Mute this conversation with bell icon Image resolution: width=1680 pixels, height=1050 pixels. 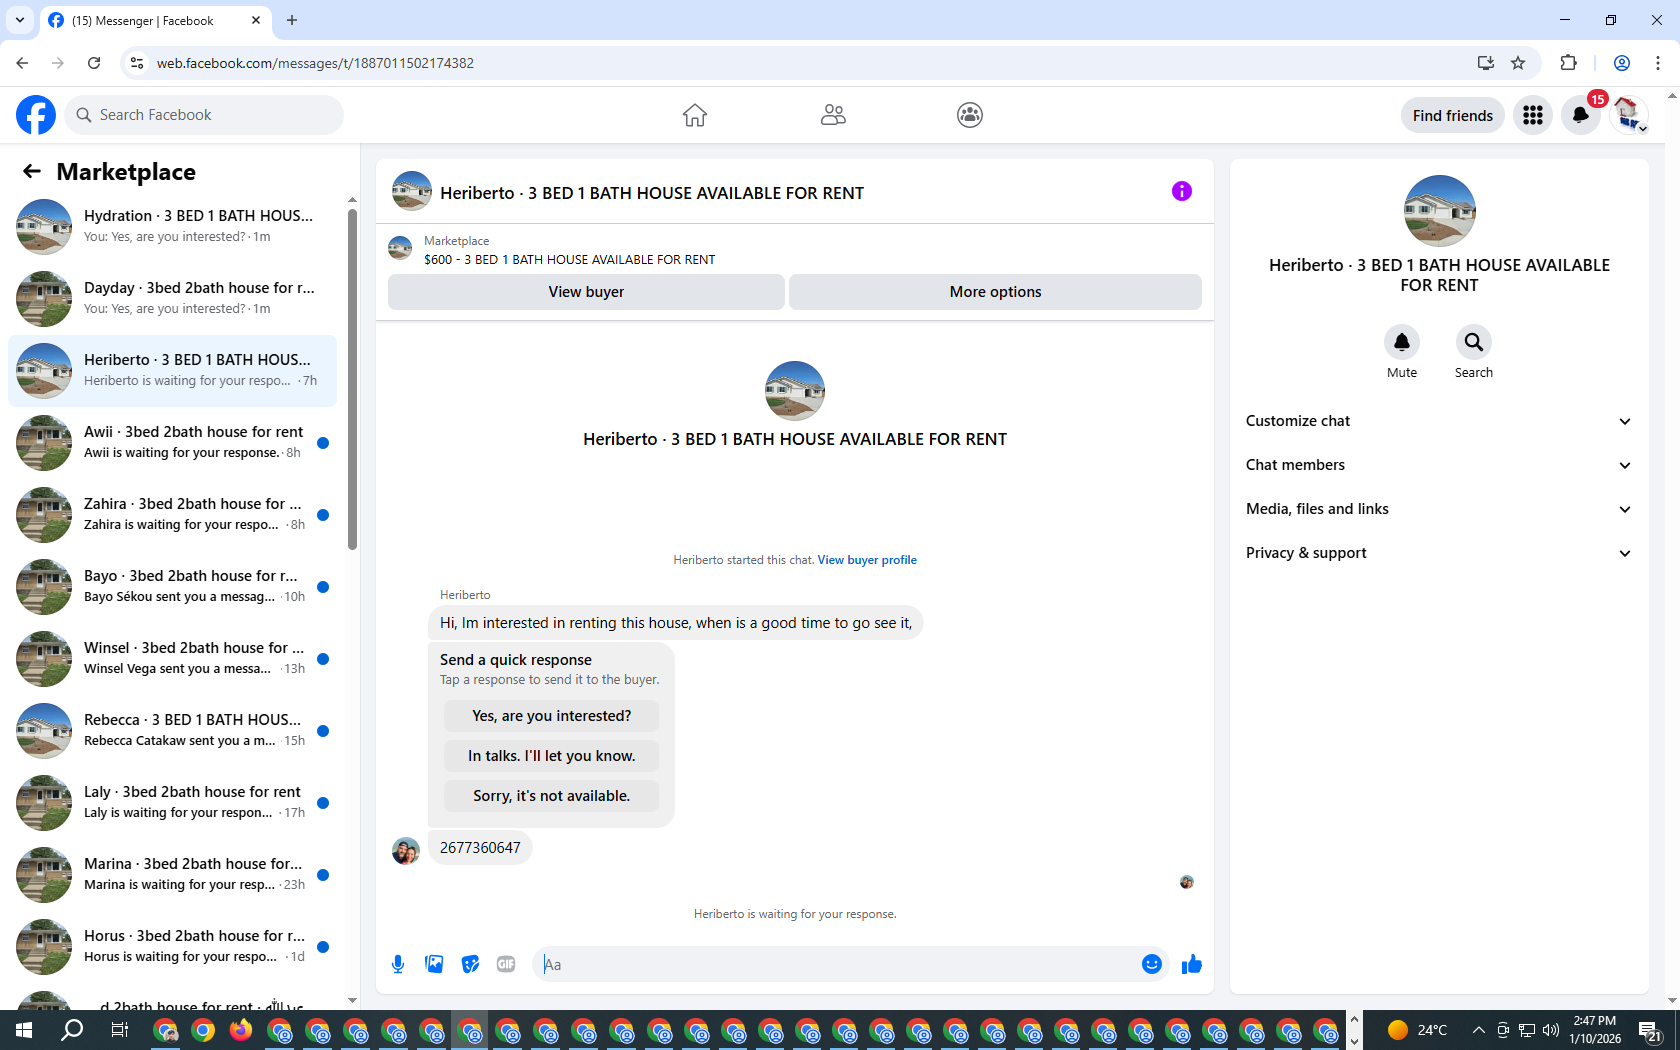(x=1402, y=342)
